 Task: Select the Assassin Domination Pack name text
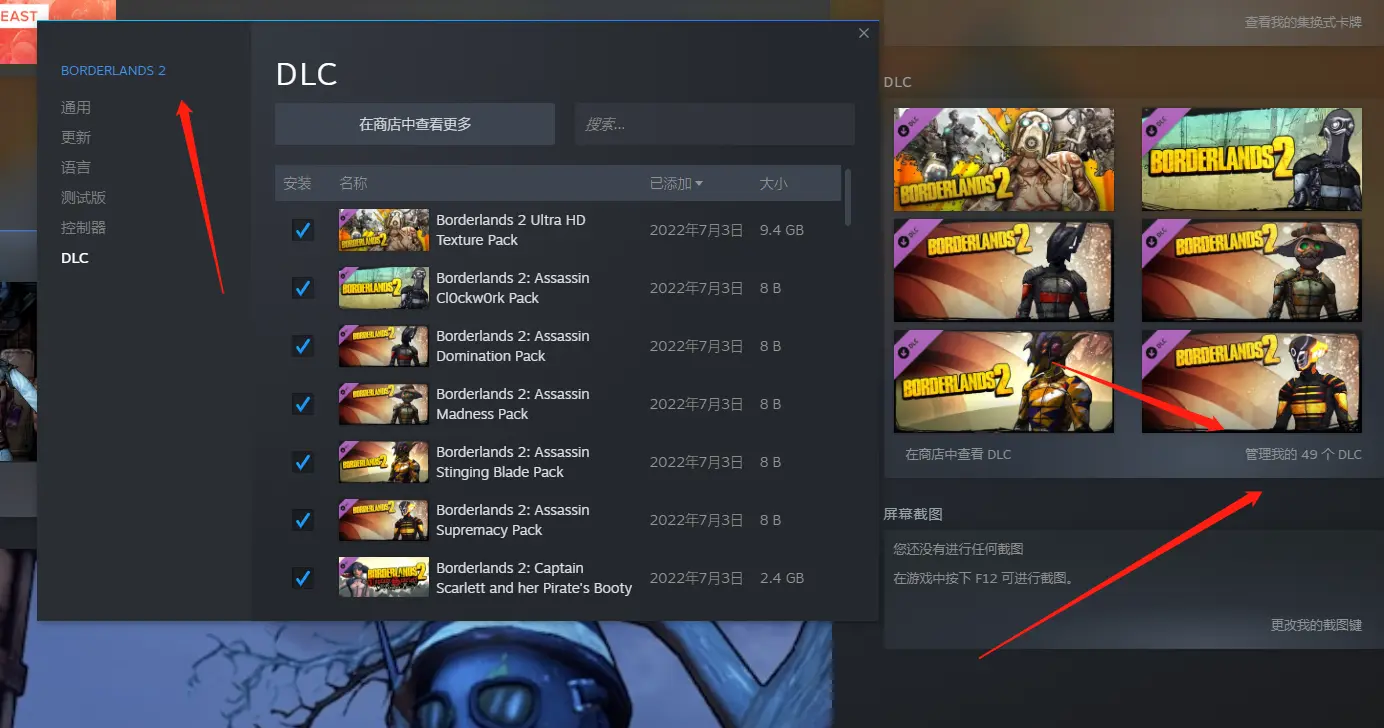513,346
